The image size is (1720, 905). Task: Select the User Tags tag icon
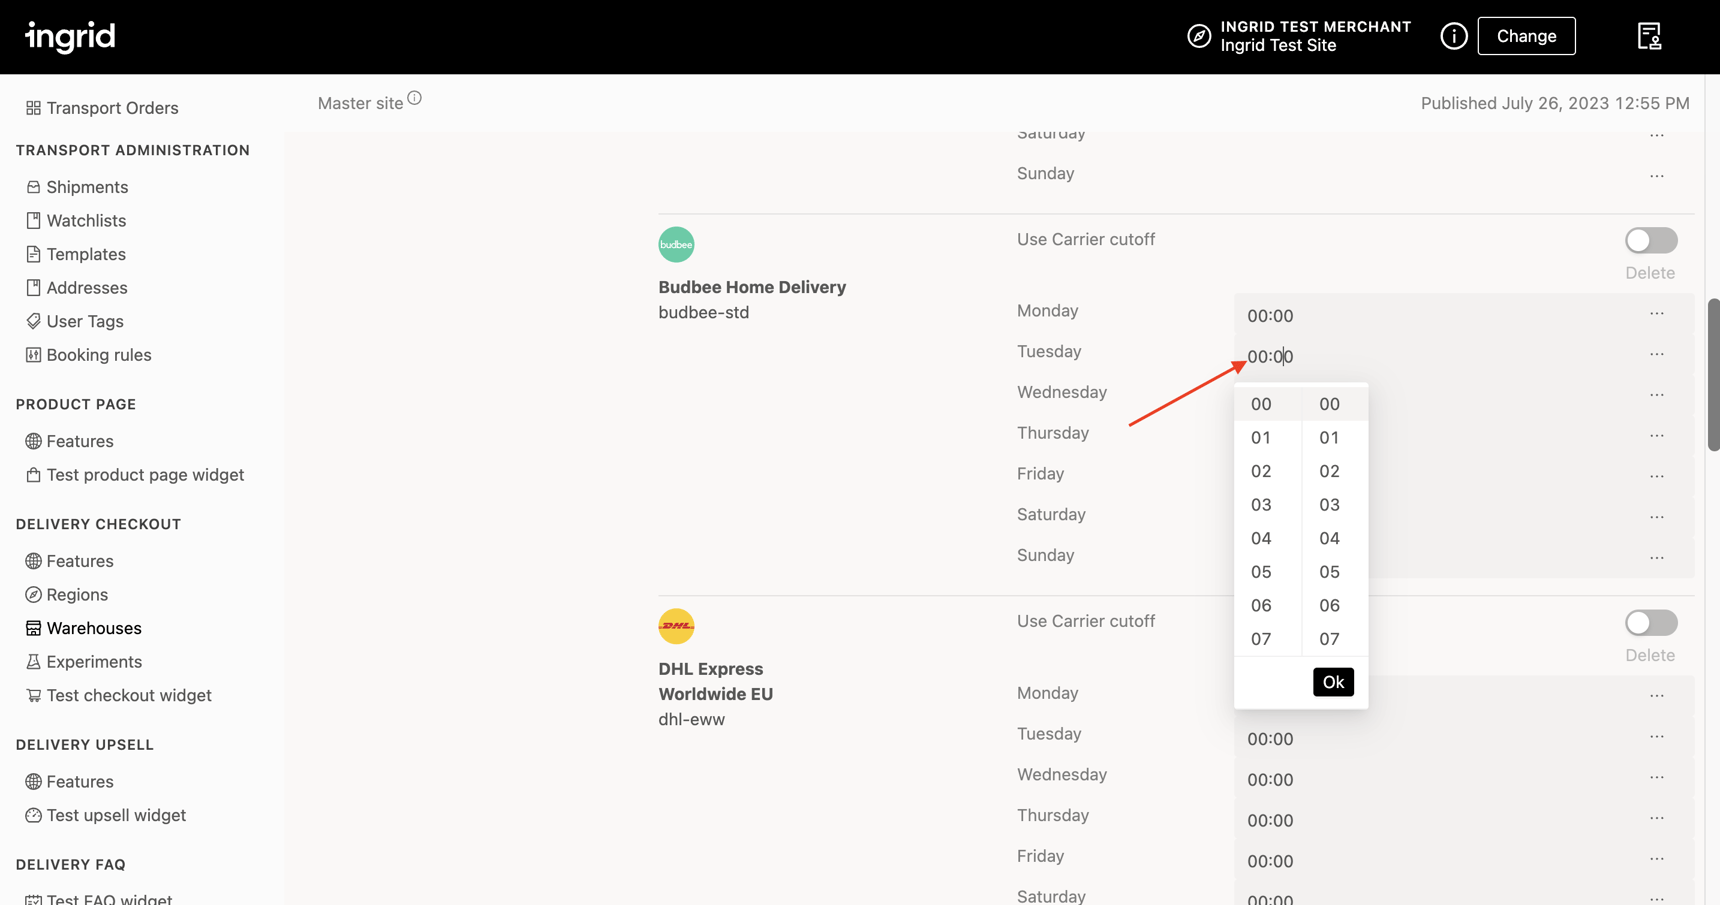[x=33, y=321]
